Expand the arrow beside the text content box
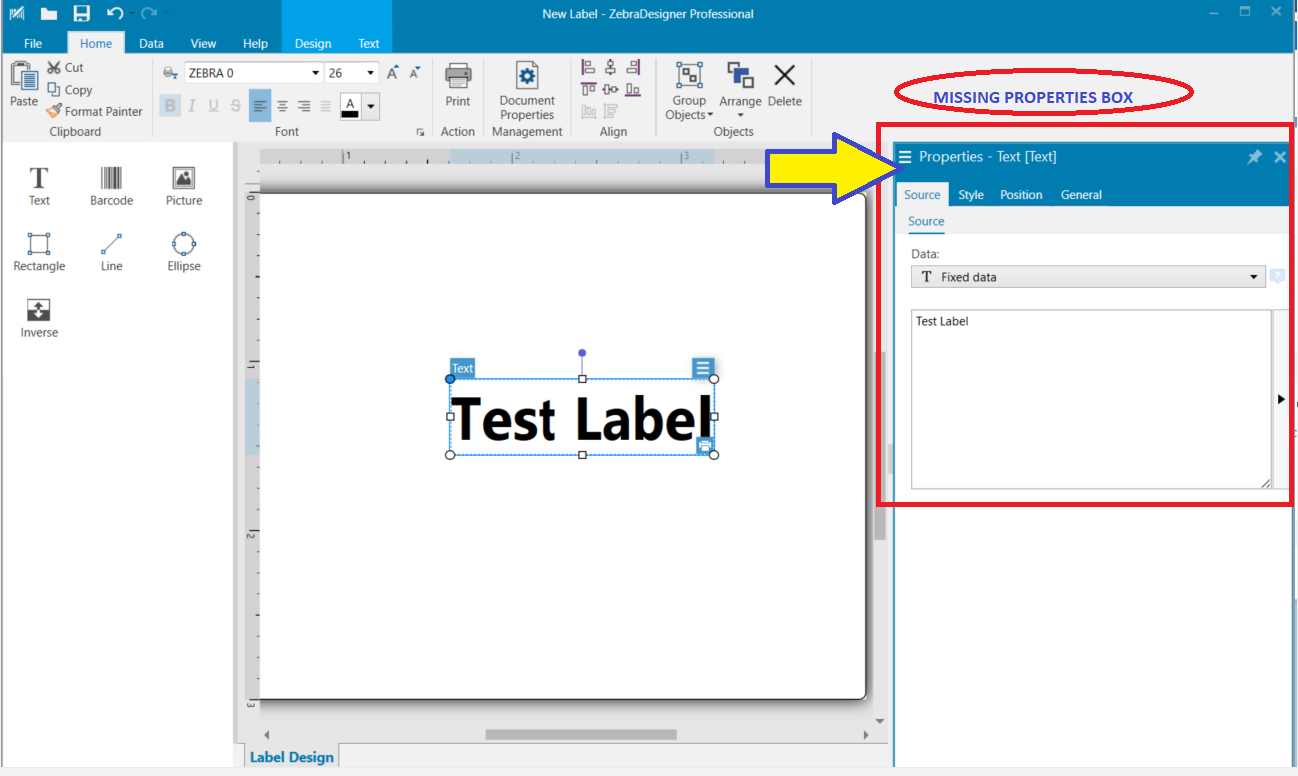The height and width of the screenshot is (776, 1298). point(1281,399)
